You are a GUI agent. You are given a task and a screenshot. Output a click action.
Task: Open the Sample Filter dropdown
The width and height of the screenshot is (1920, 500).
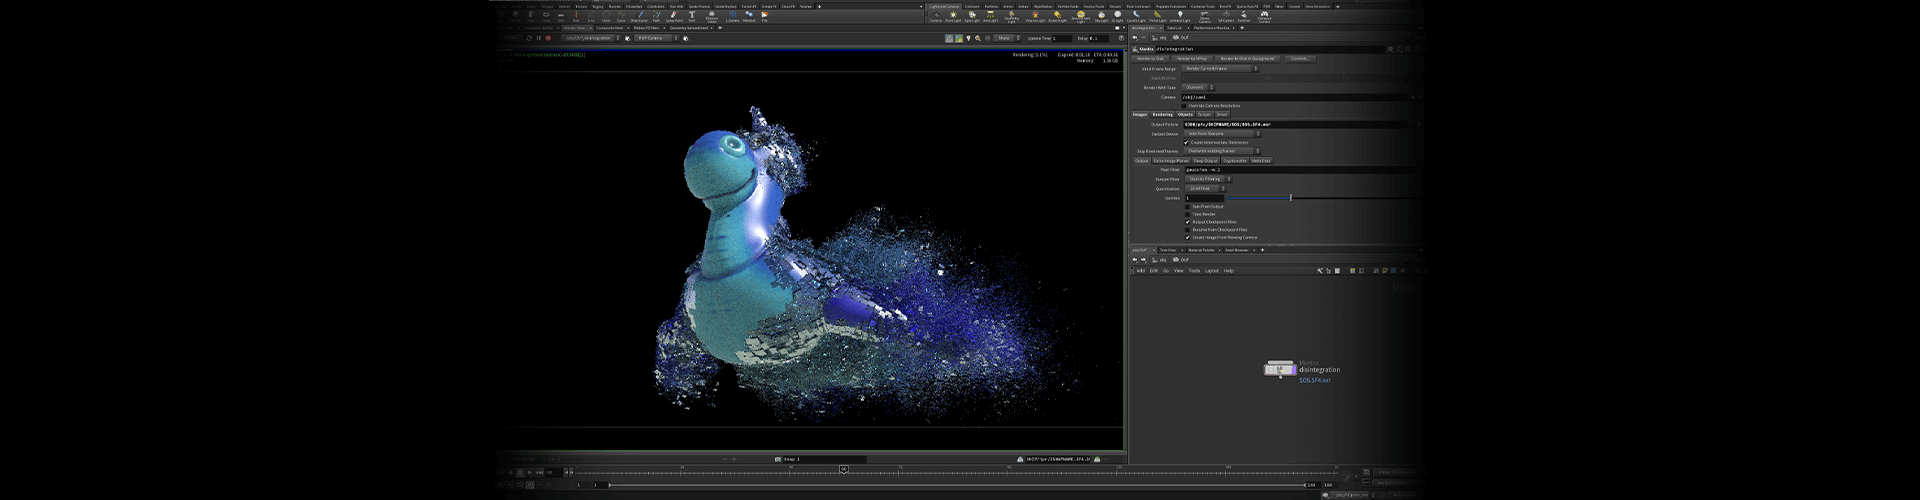tap(1208, 179)
